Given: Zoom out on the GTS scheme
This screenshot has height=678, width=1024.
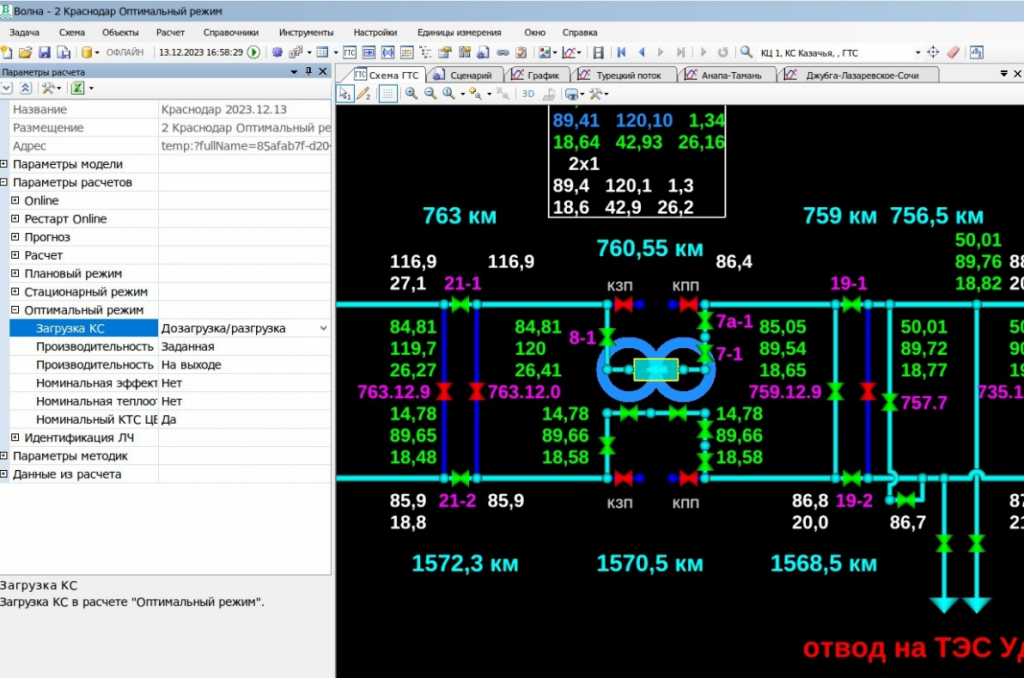Looking at the screenshot, I should coord(429,94).
